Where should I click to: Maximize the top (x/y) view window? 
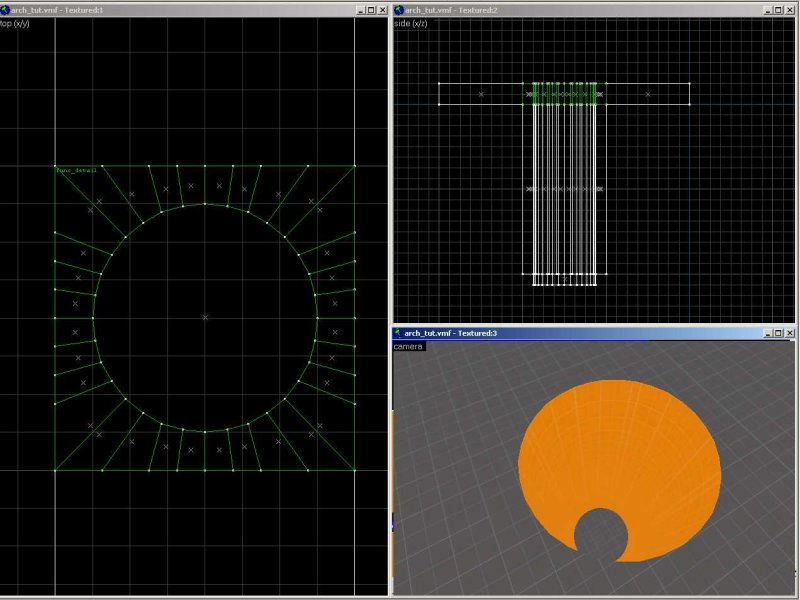tap(369, 9)
